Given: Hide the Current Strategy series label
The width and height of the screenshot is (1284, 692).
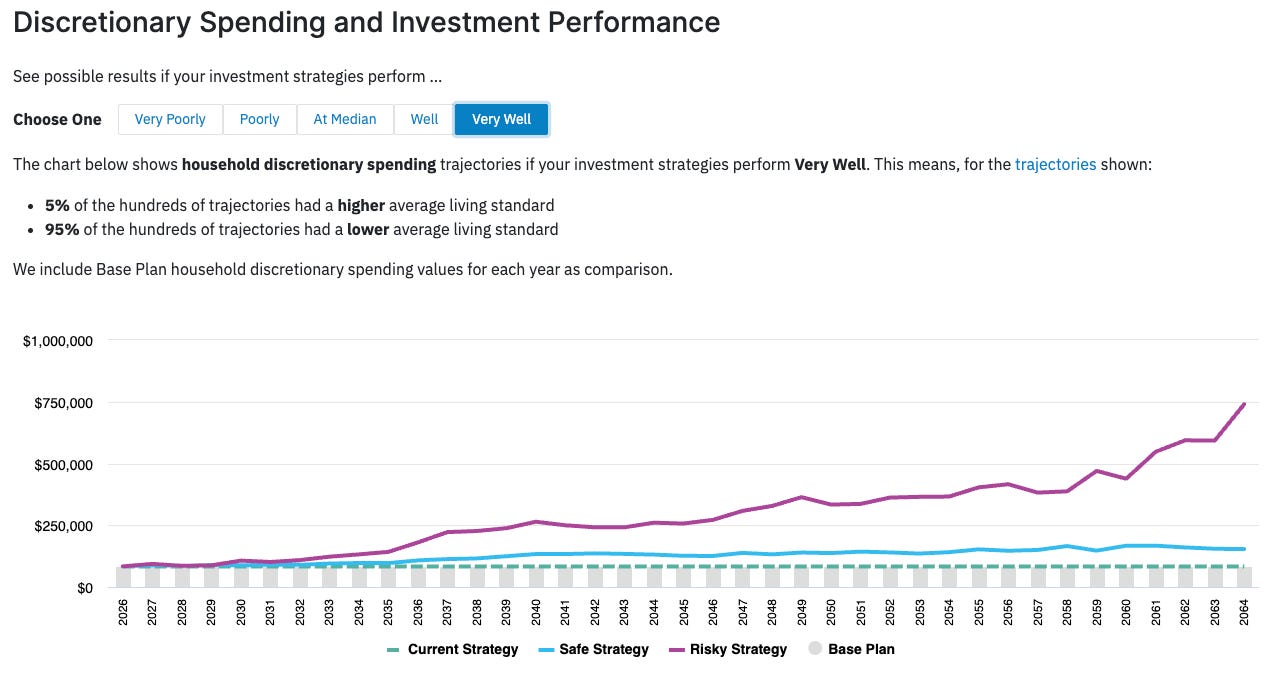Looking at the screenshot, I should 463,650.
